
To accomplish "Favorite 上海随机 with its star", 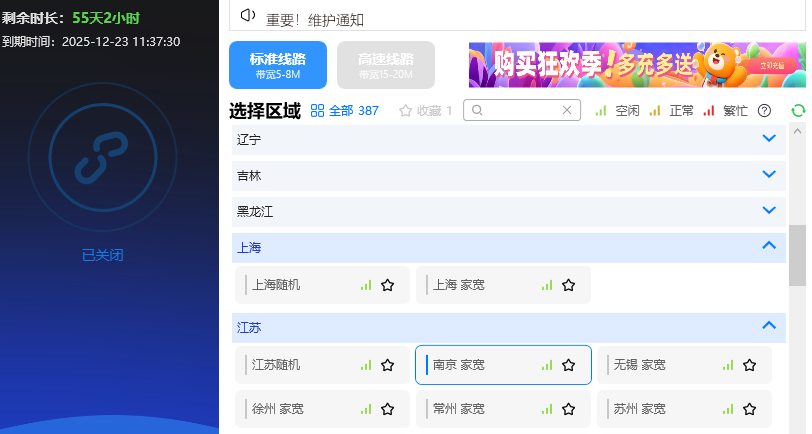I will pyautogui.click(x=387, y=285).
